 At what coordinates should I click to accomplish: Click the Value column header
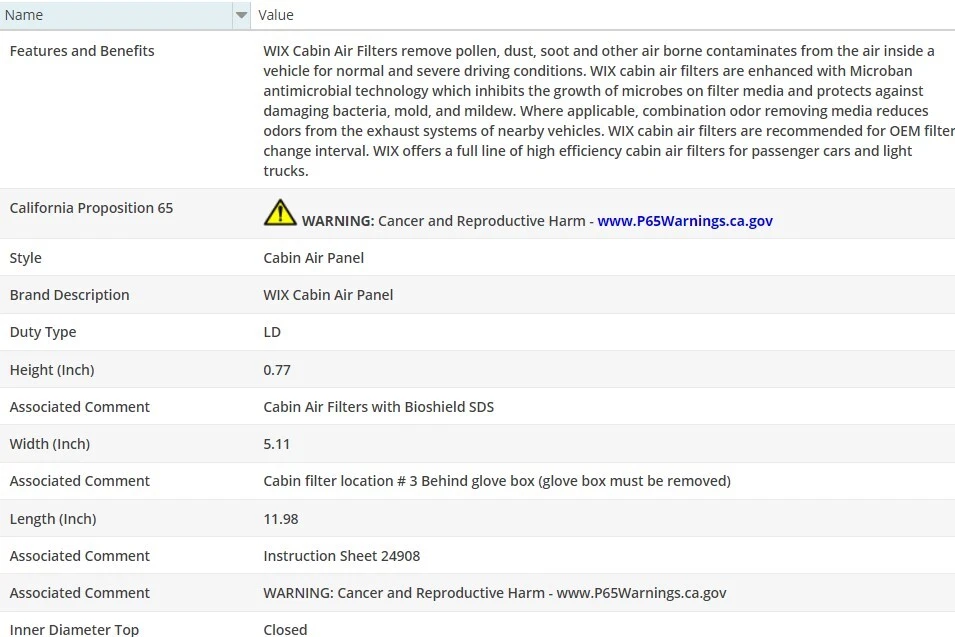pos(276,15)
